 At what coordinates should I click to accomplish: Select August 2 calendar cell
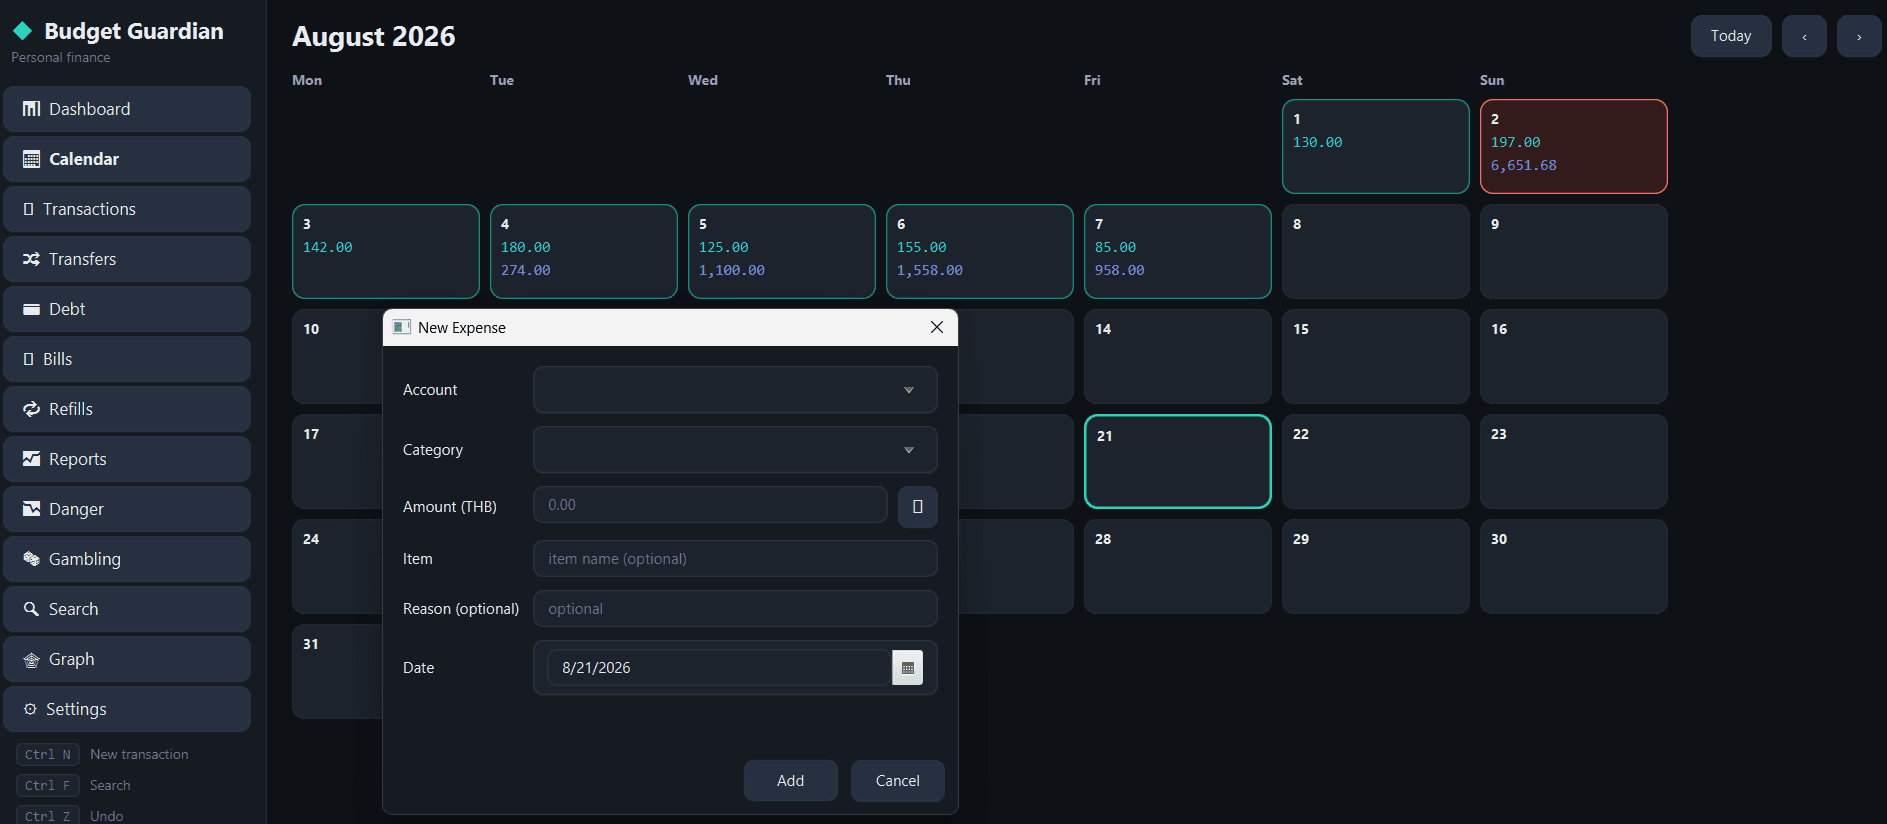point(1573,146)
